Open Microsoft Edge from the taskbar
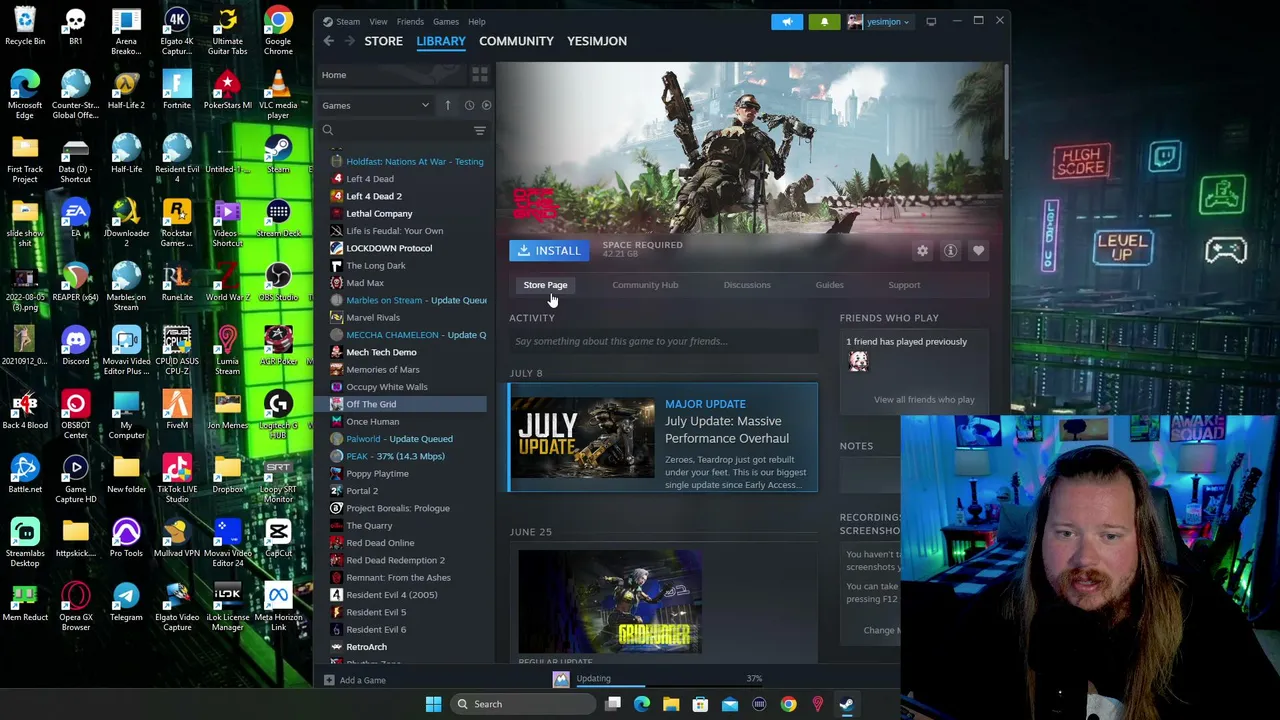The height and width of the screenshot is (720, 1280). 642,704
